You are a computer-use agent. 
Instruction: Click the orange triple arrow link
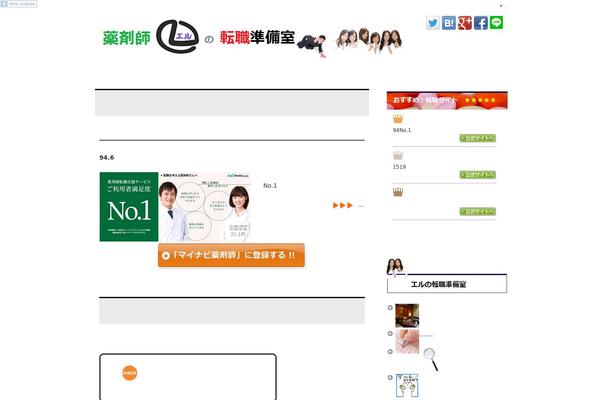[x=342, y=206]
